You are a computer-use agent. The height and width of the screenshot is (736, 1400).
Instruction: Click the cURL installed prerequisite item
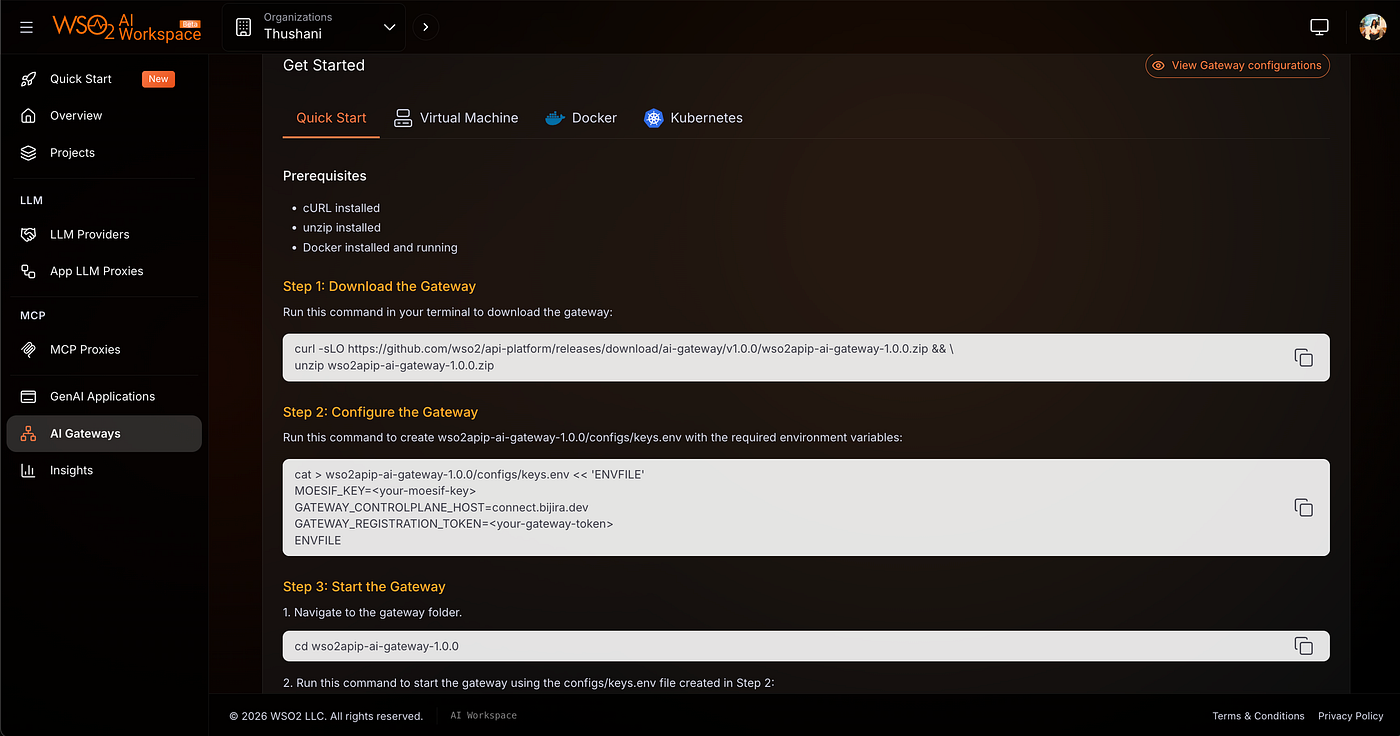point(341,208)
